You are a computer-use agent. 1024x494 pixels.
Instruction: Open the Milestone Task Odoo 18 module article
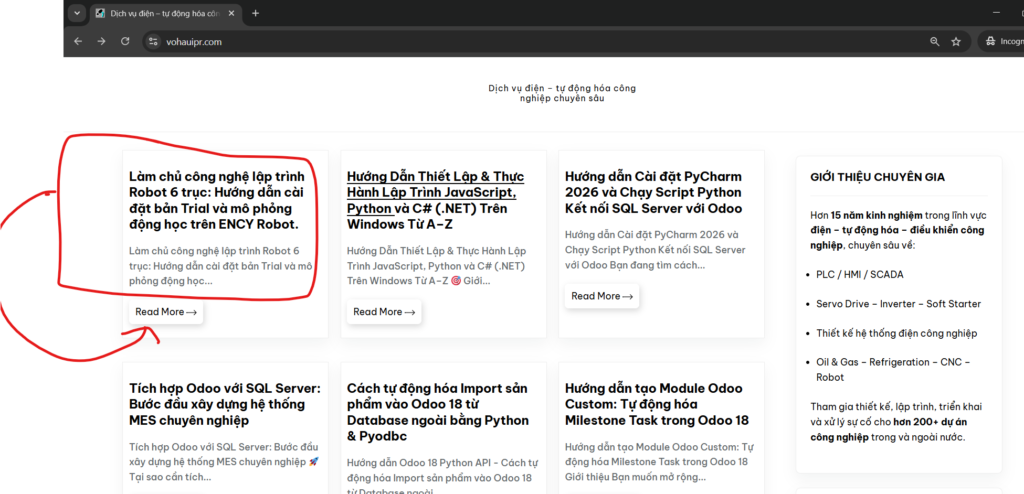[657, 404]
